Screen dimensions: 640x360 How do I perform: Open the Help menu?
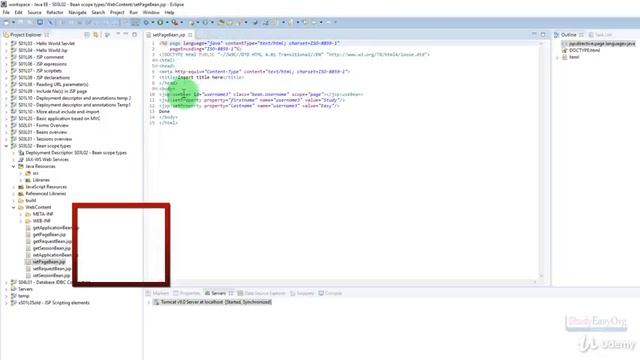coord(169,12)
